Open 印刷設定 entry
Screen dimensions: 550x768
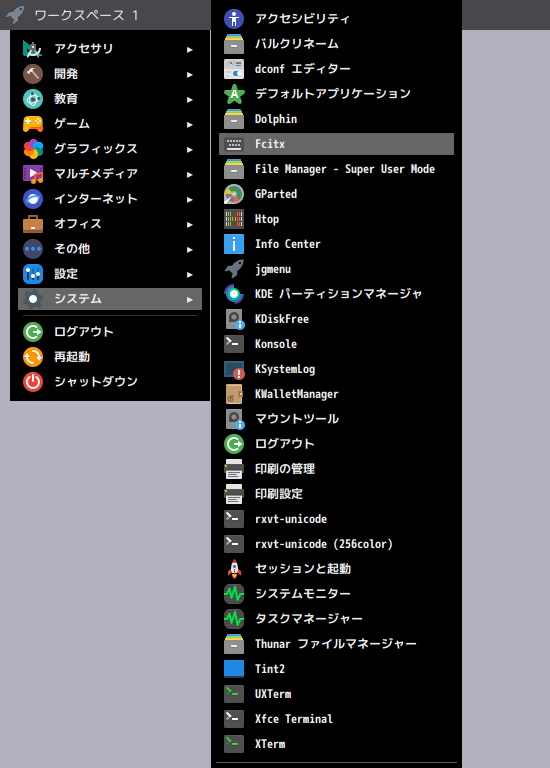[x=336, y=494]
